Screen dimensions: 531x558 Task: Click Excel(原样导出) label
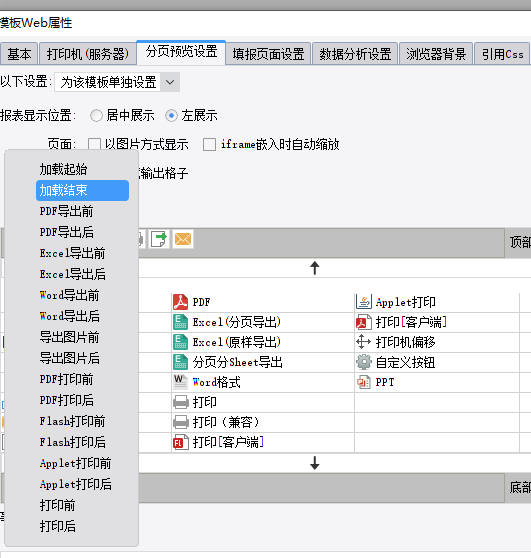tap(237, 342)
